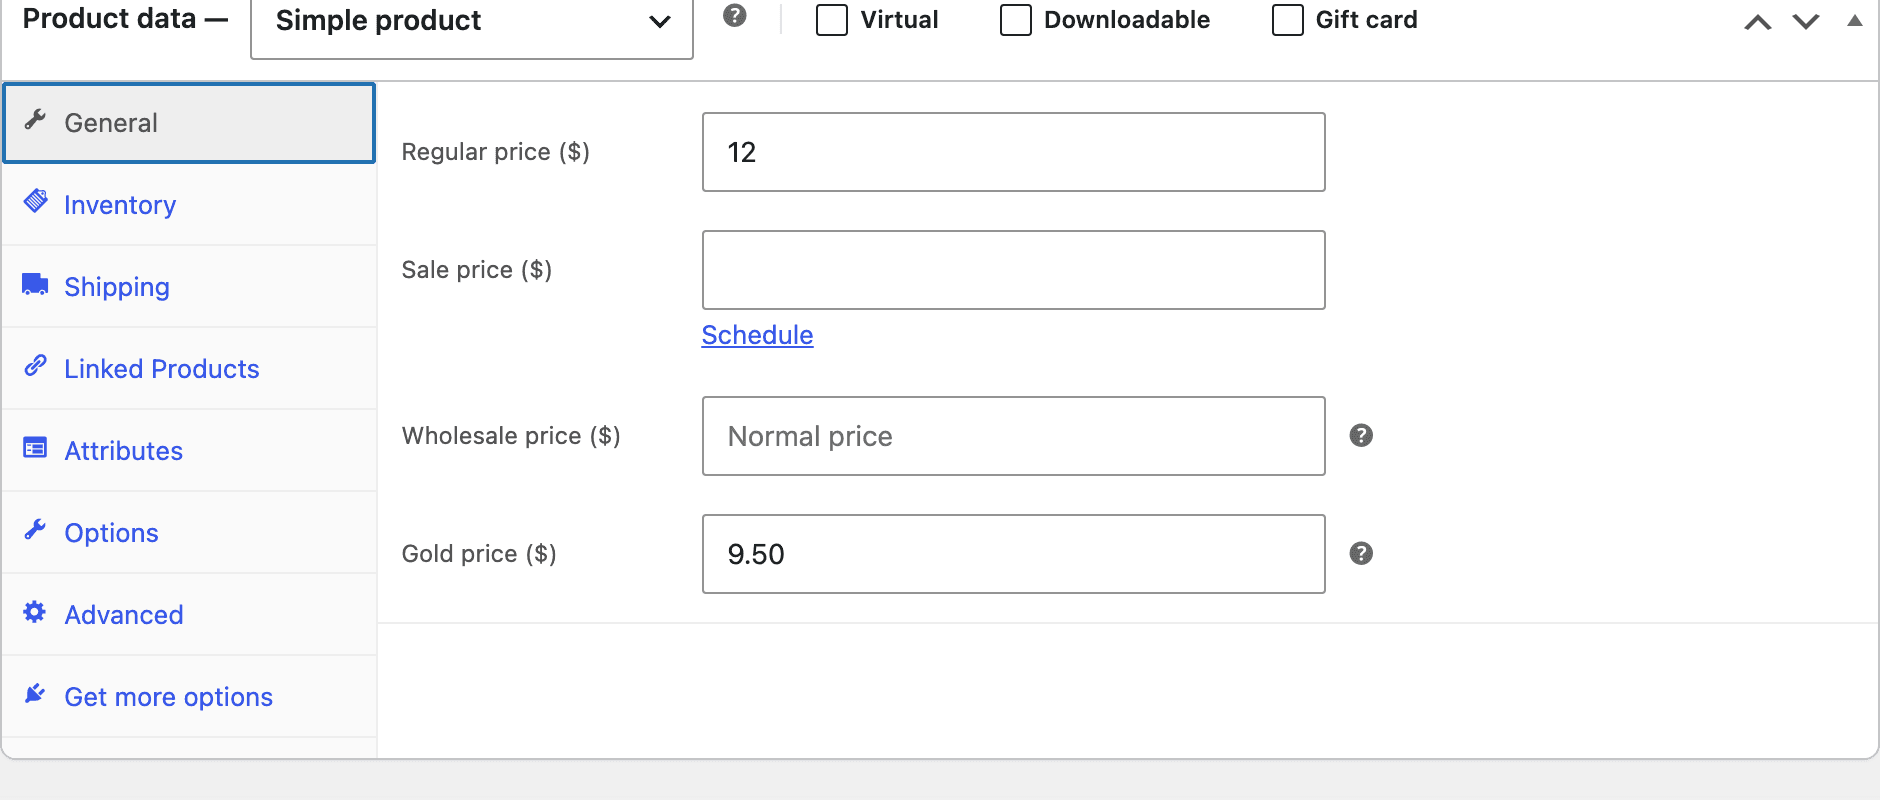Click the Schedule sale link

point(757,335)
